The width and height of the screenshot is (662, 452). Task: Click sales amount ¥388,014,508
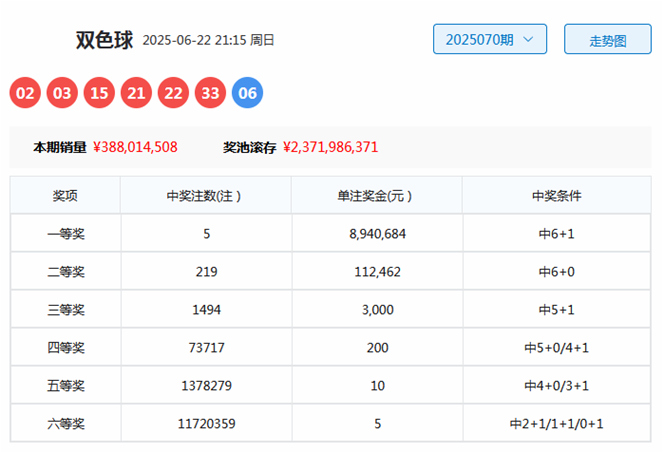(135, 147)
